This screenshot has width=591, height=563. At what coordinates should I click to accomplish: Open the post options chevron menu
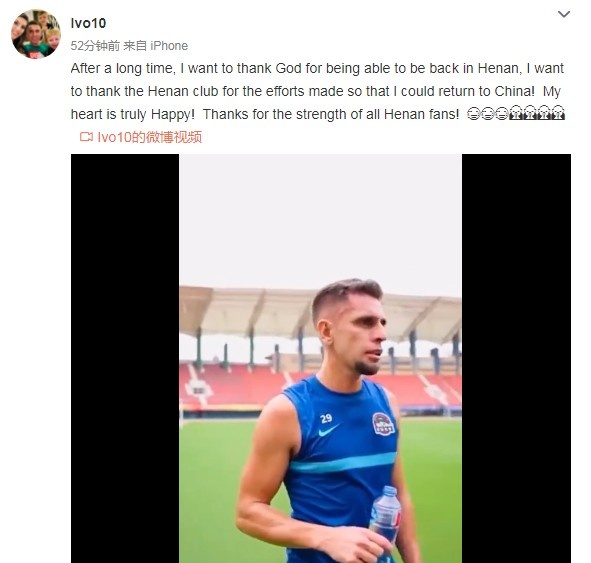[x=564, y=14]
